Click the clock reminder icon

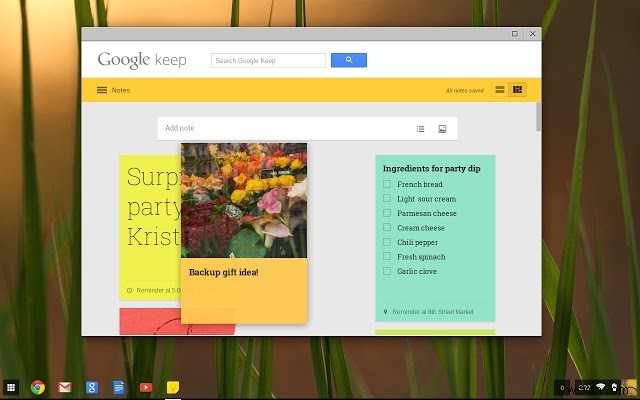tap(129, 291)
